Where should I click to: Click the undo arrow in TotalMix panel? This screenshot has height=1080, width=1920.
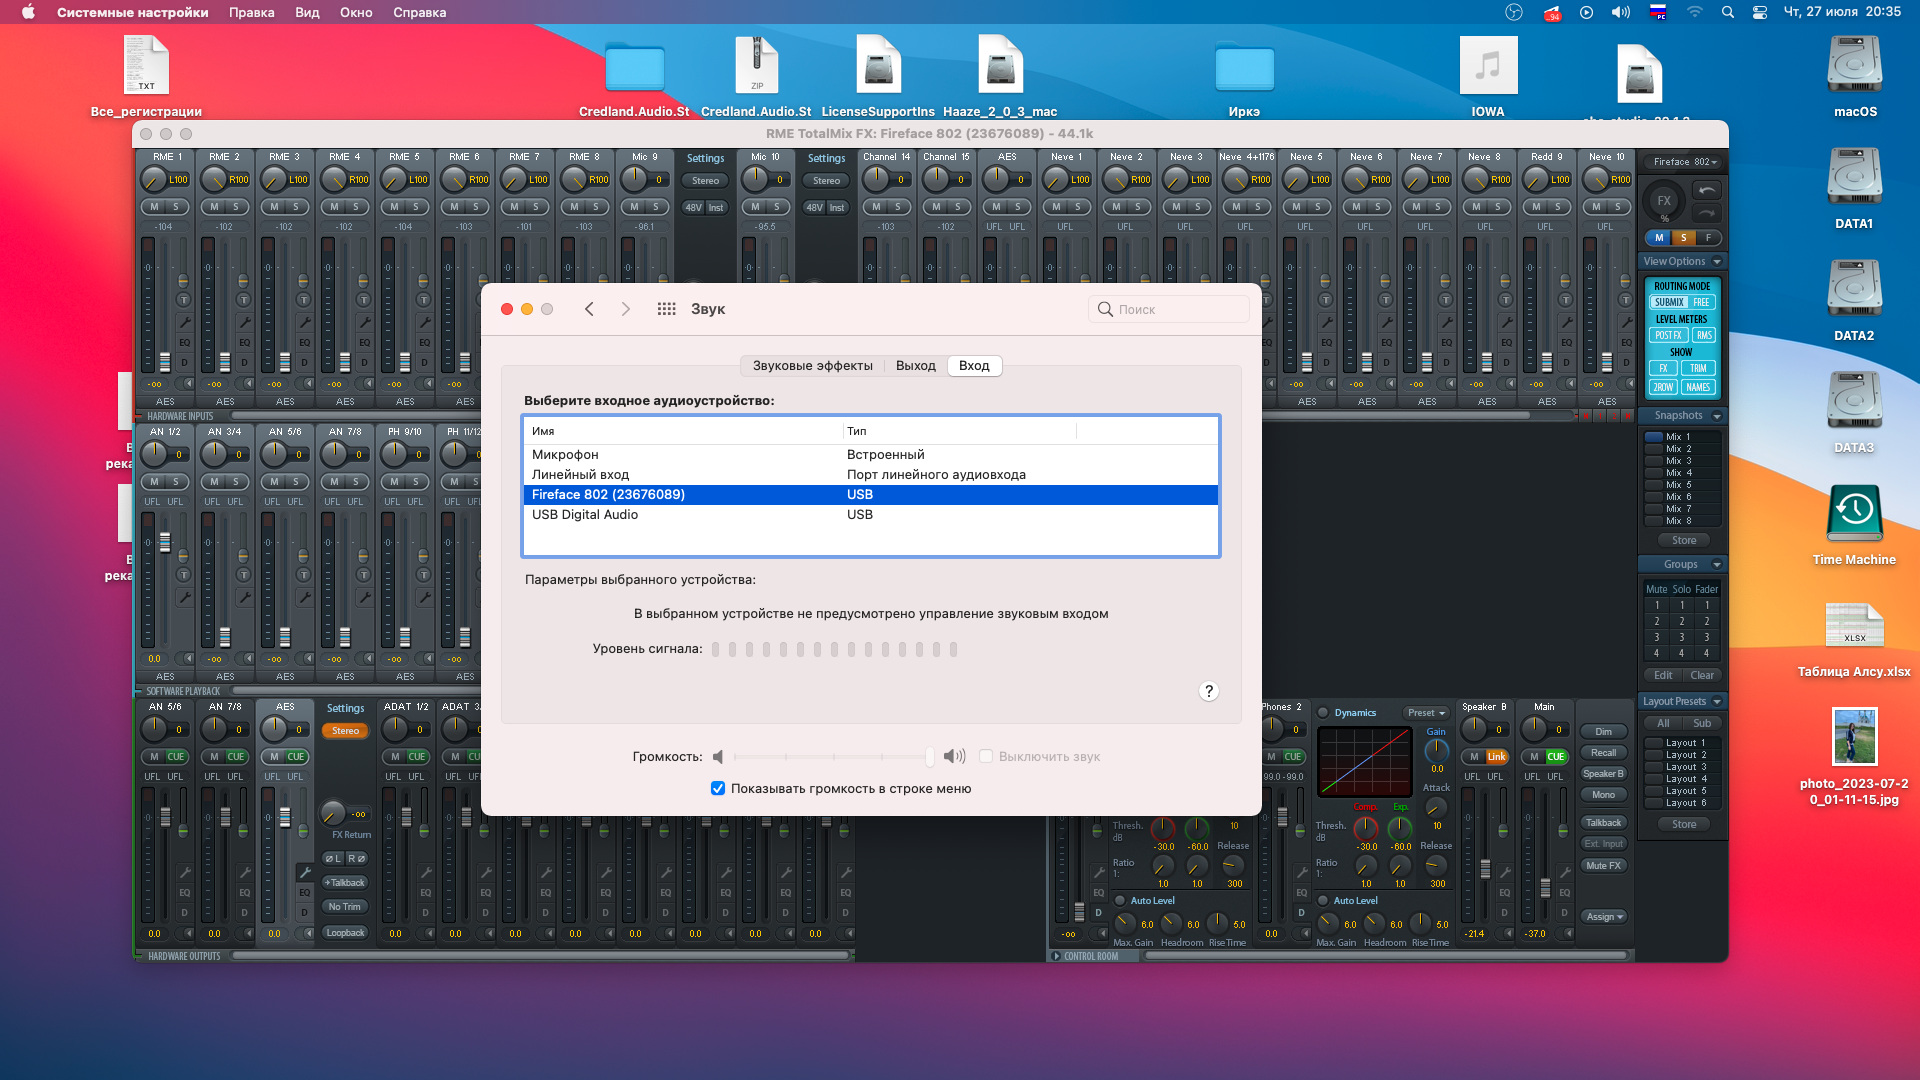point(1706,190)
